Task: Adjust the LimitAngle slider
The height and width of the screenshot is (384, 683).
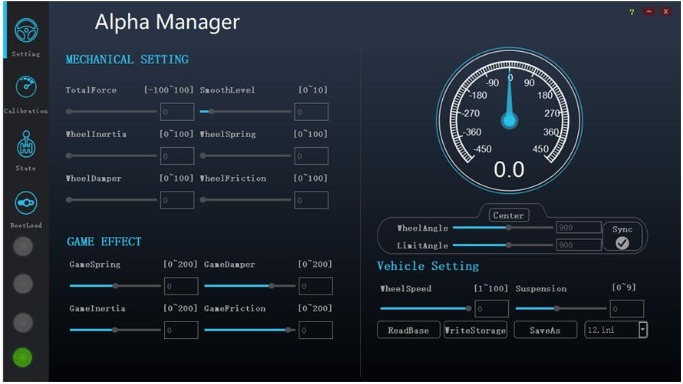Action: click(503, 245)
